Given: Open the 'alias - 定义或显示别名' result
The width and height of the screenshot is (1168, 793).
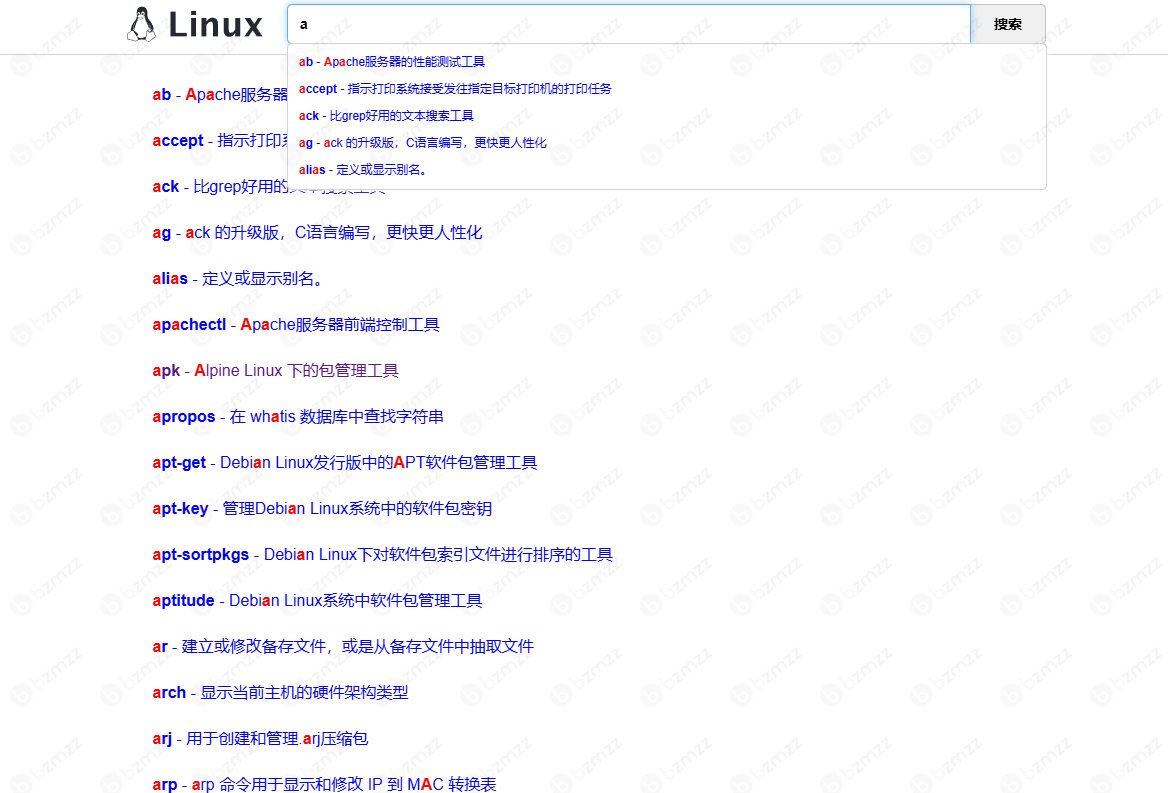Looking at the screenshot, I should coord(239,278).
